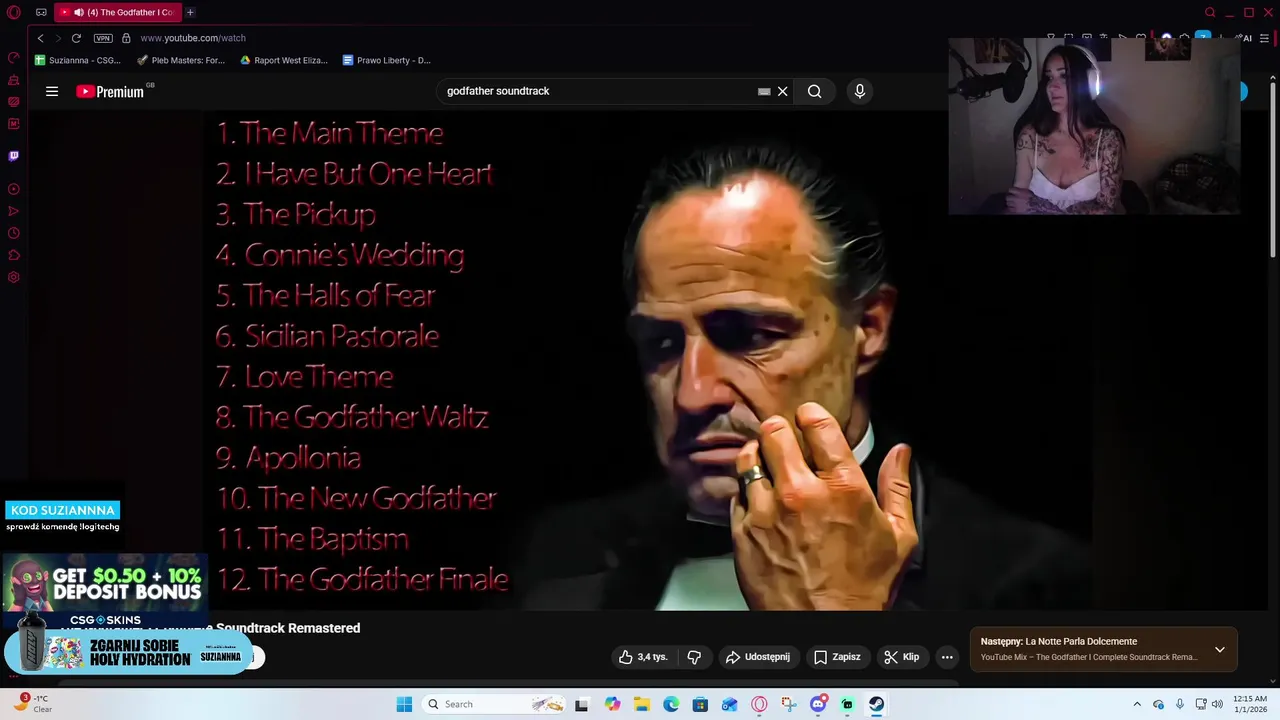Open system volume control in tray
This screenshot has height=720, width=1280.
[x=1217, y=704]
